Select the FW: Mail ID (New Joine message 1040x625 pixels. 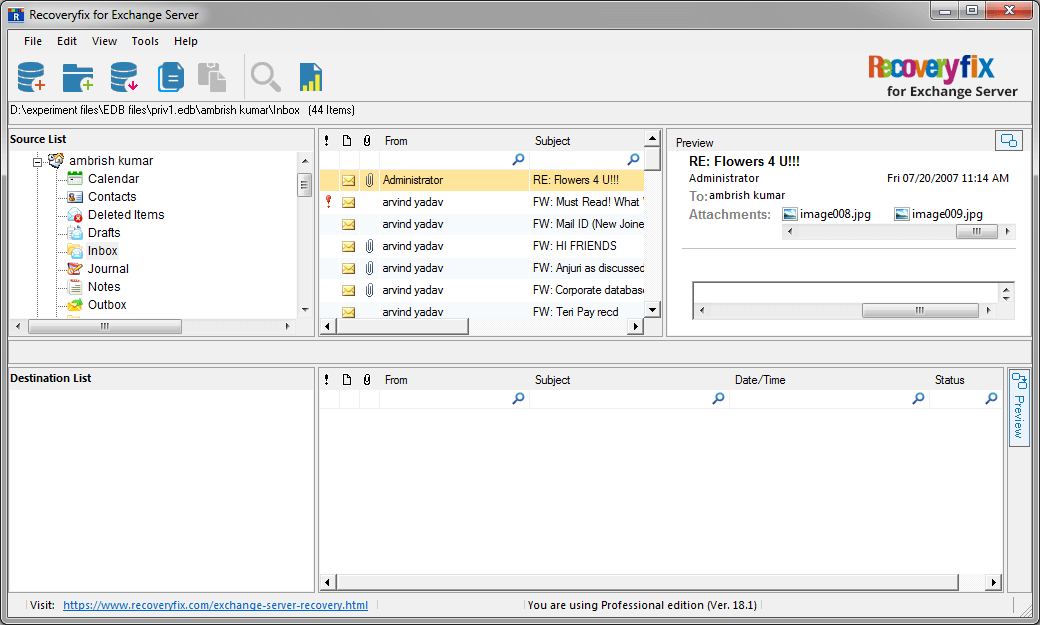482,224
